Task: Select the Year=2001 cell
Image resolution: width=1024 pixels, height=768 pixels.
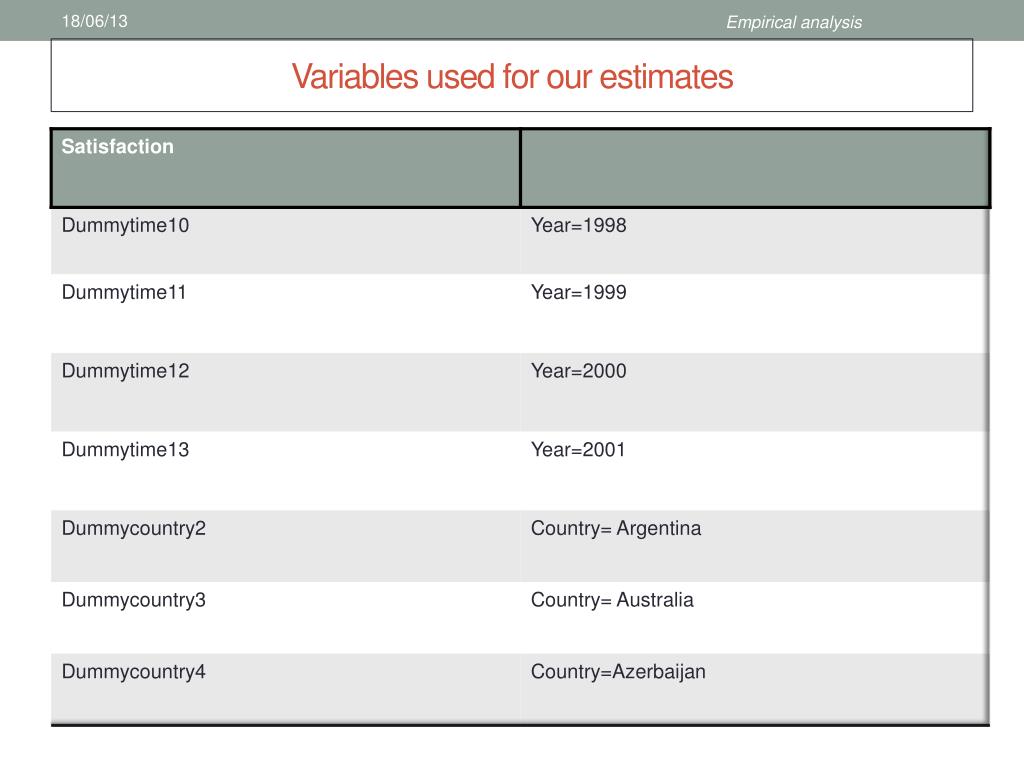Action: 755,471
